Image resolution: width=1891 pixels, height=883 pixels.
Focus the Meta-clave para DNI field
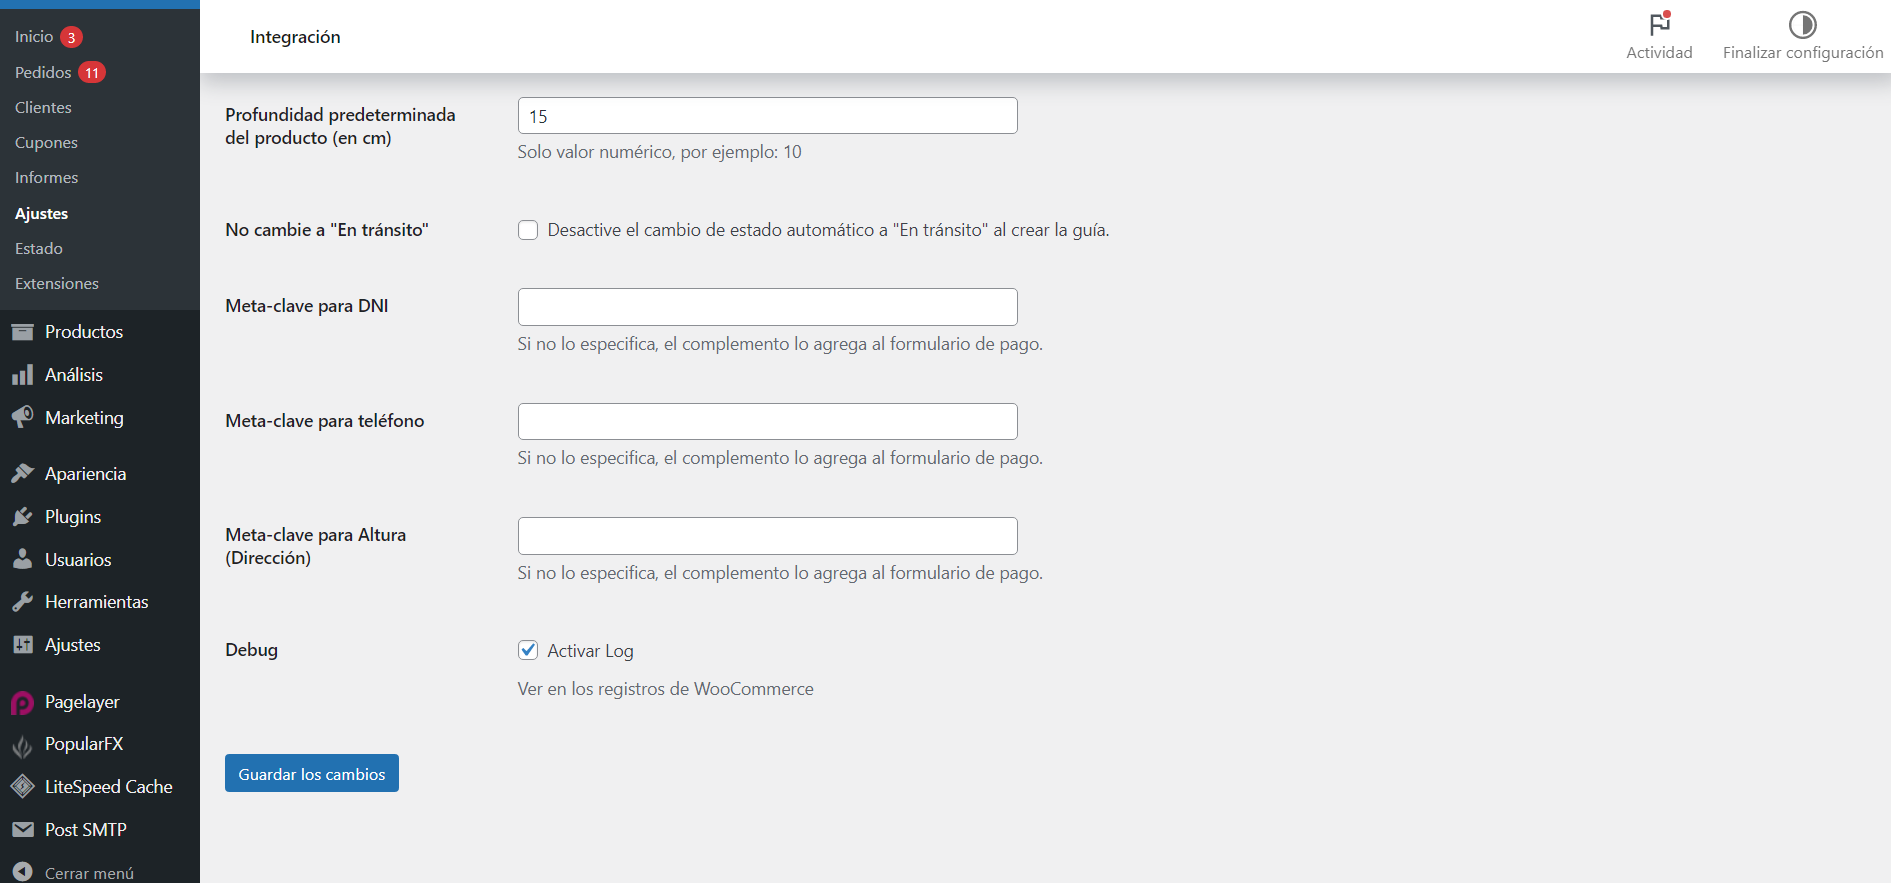(x=768, y=307)
